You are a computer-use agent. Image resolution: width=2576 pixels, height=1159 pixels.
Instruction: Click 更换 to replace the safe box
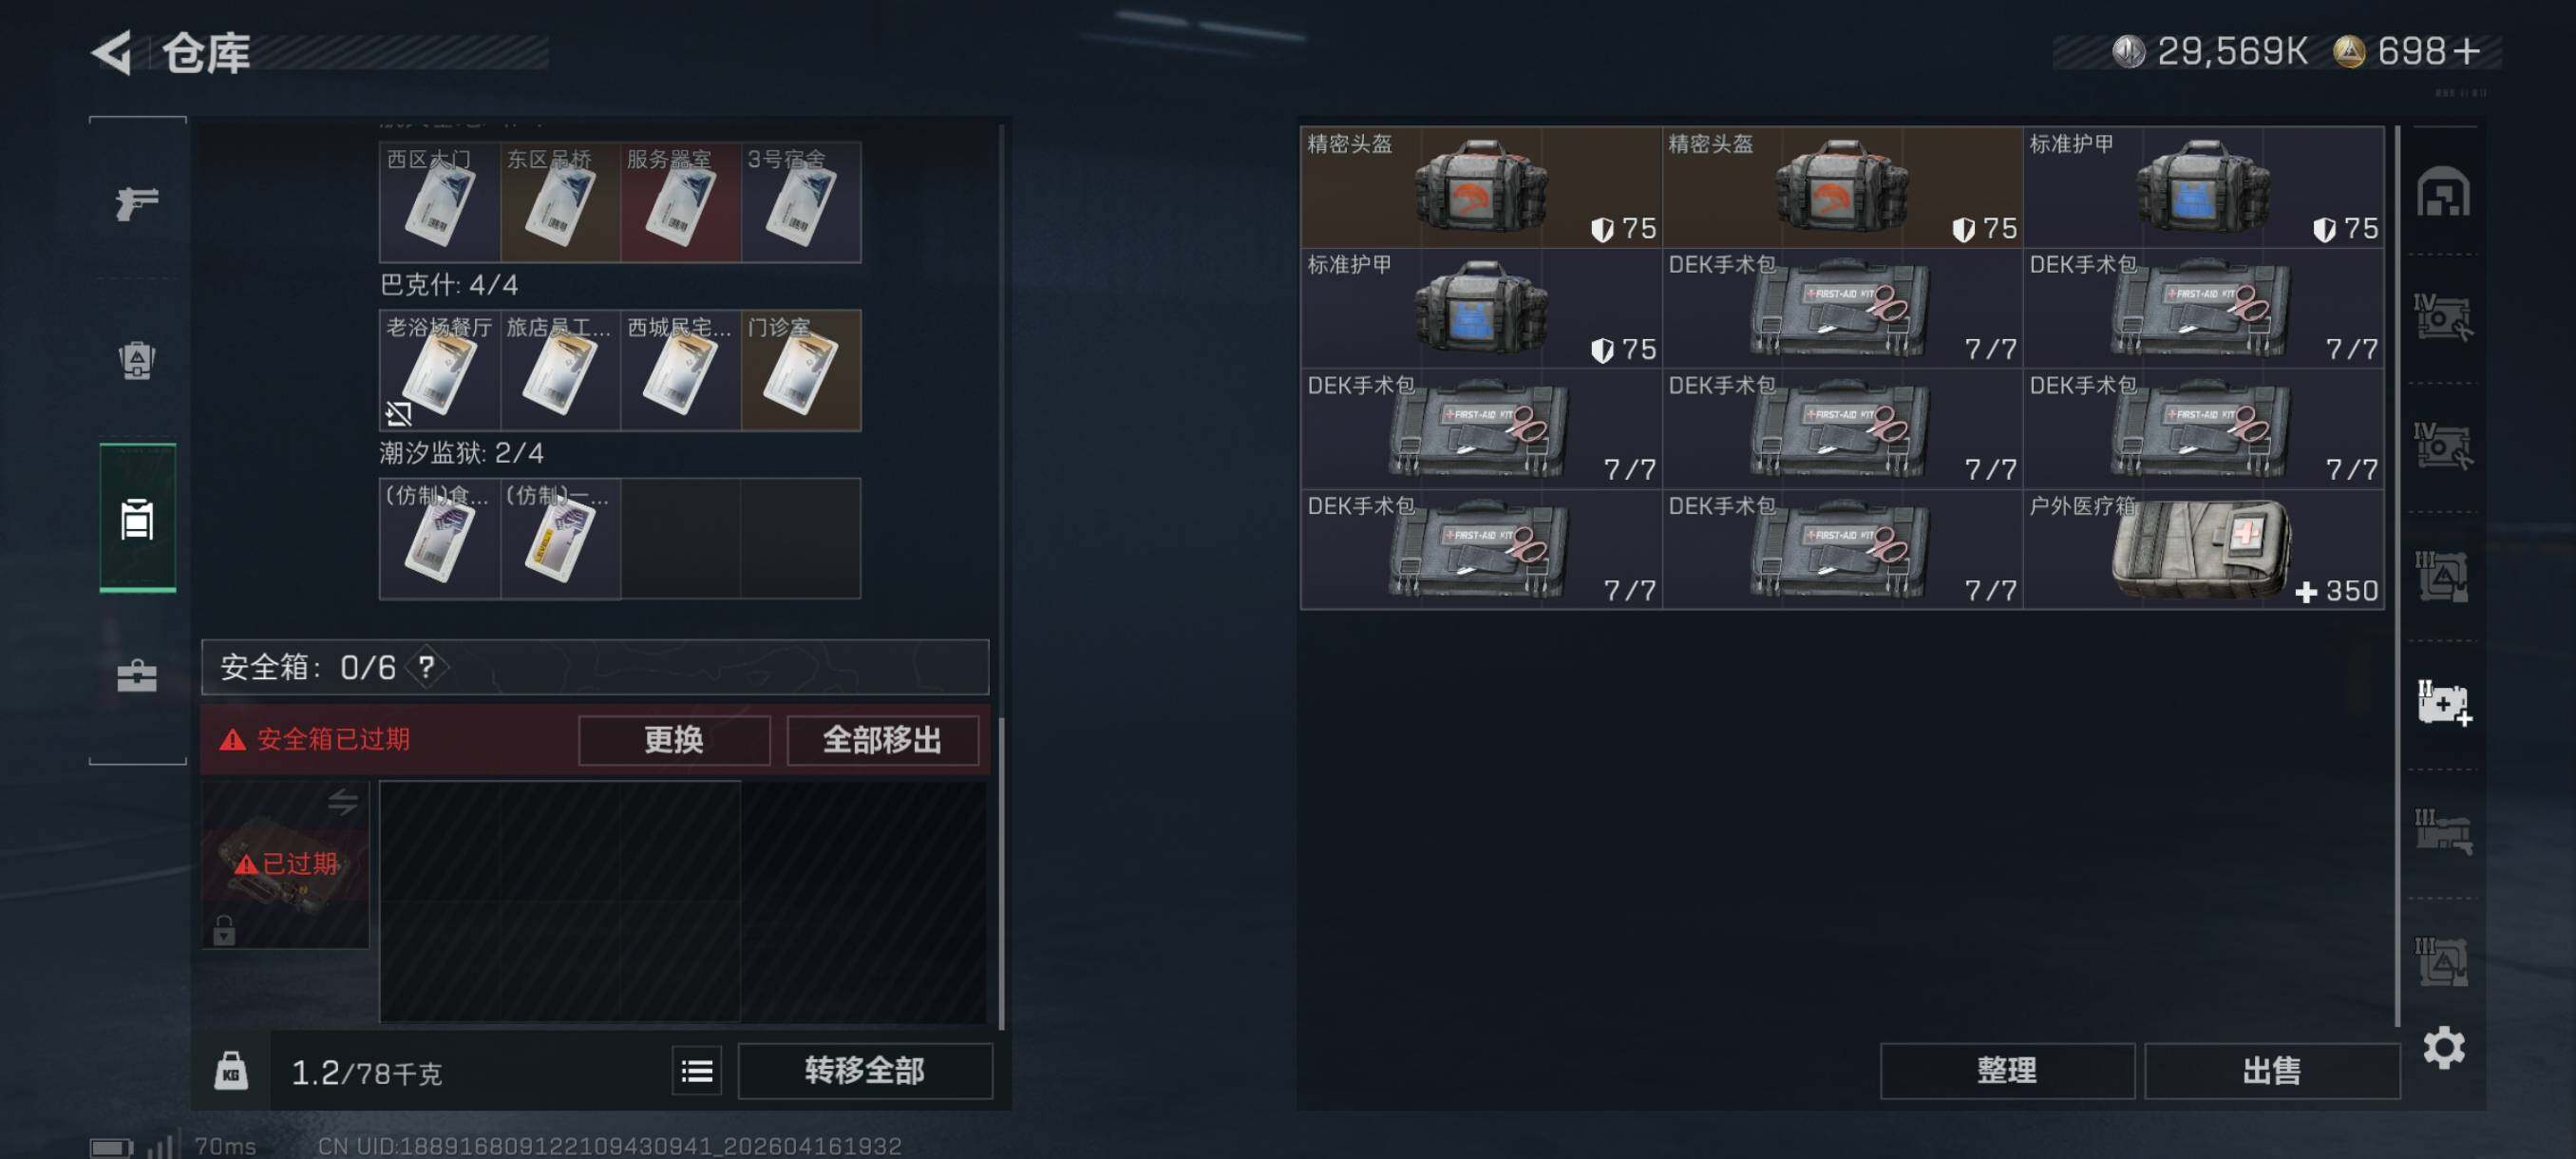[x=674, y=740]
